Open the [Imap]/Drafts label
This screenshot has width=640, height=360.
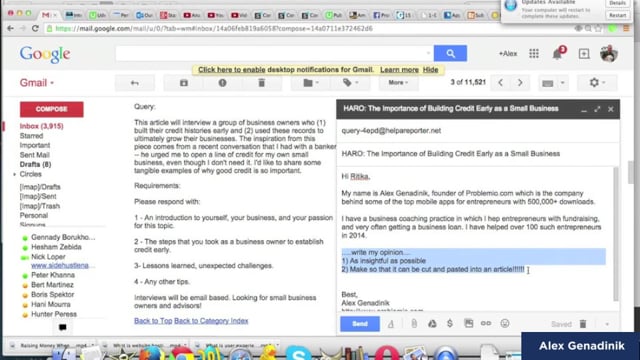click(x=40, y=187)
